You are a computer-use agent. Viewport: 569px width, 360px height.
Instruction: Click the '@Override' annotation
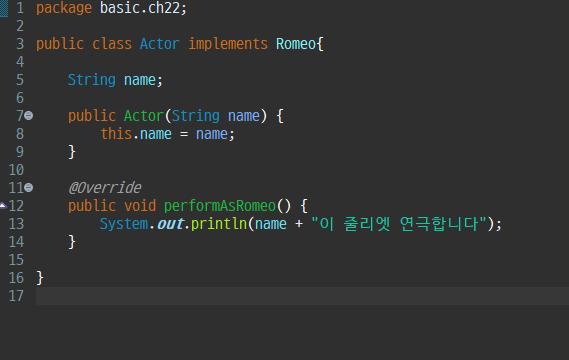105,188
